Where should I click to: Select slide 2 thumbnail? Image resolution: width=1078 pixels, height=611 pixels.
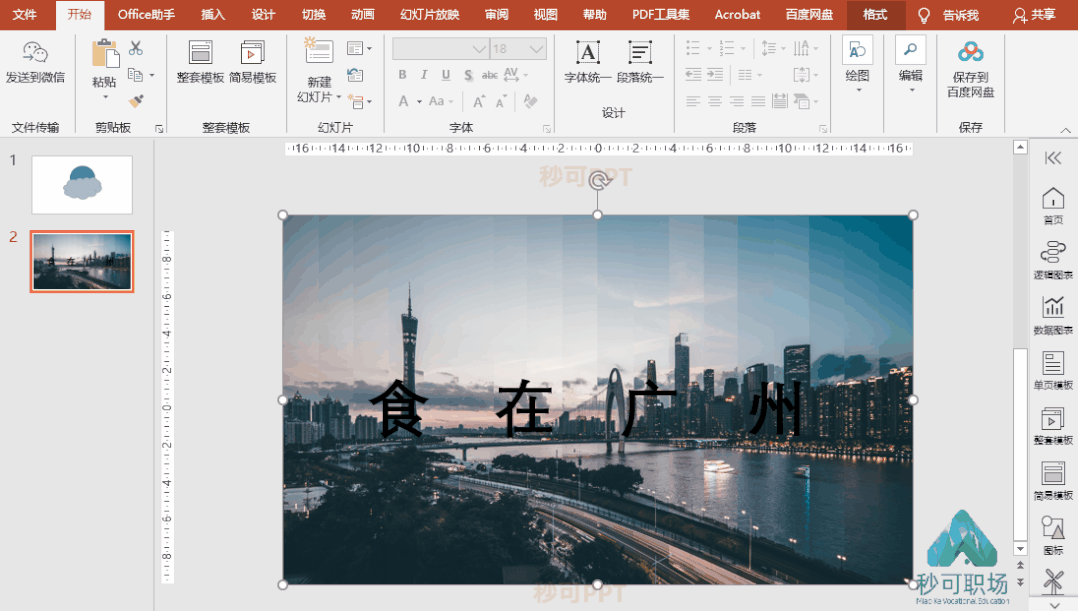[82, 261]
